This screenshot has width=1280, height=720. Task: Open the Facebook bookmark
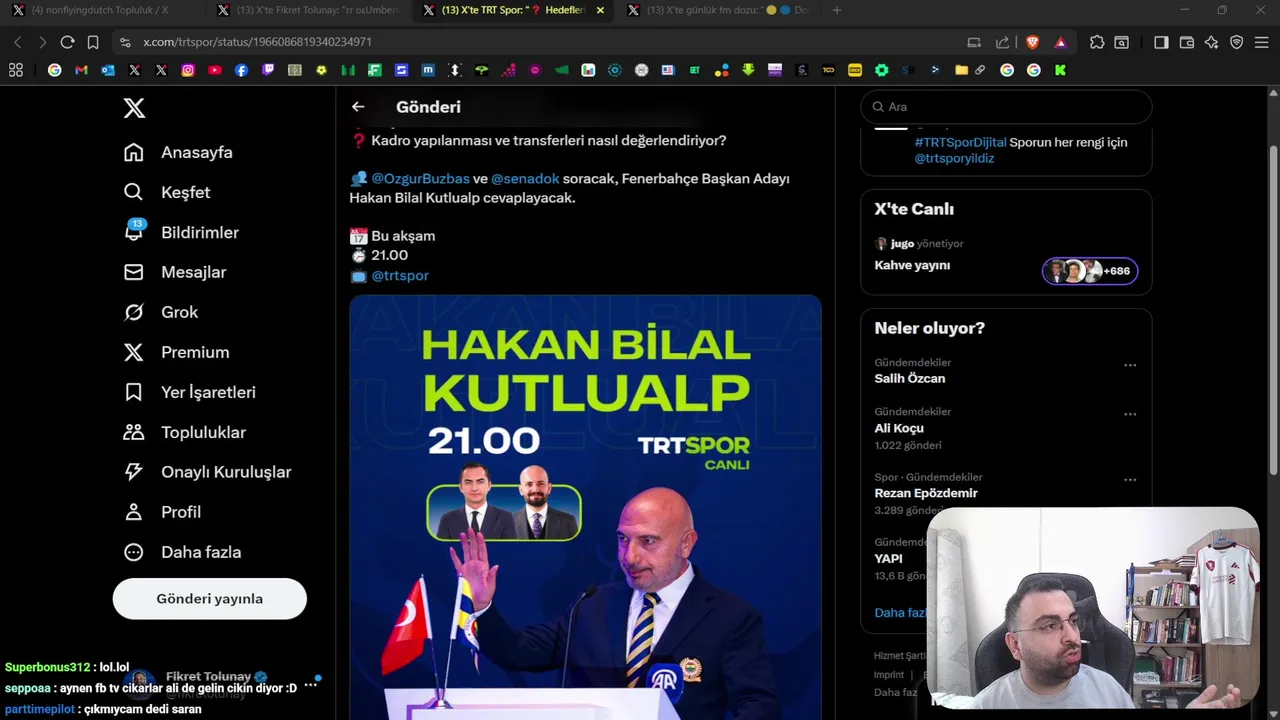click(x=241, y=70)
